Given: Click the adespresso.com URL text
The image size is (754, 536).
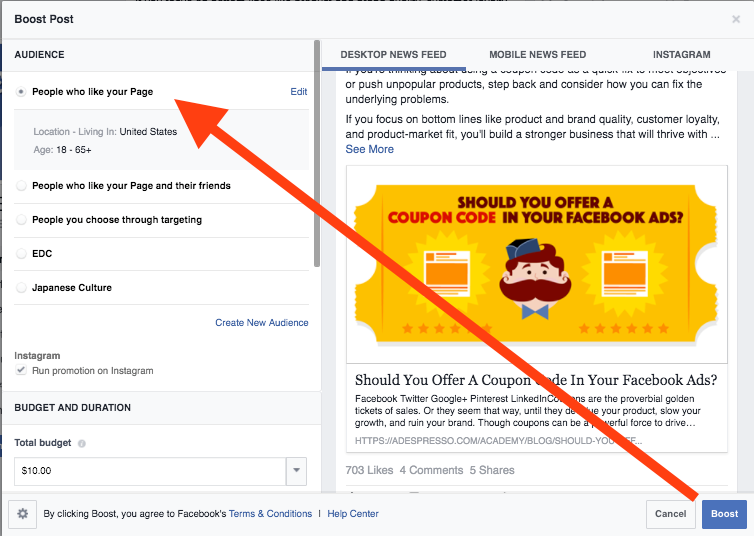Looking at the screenshot, I should point(498,440).
